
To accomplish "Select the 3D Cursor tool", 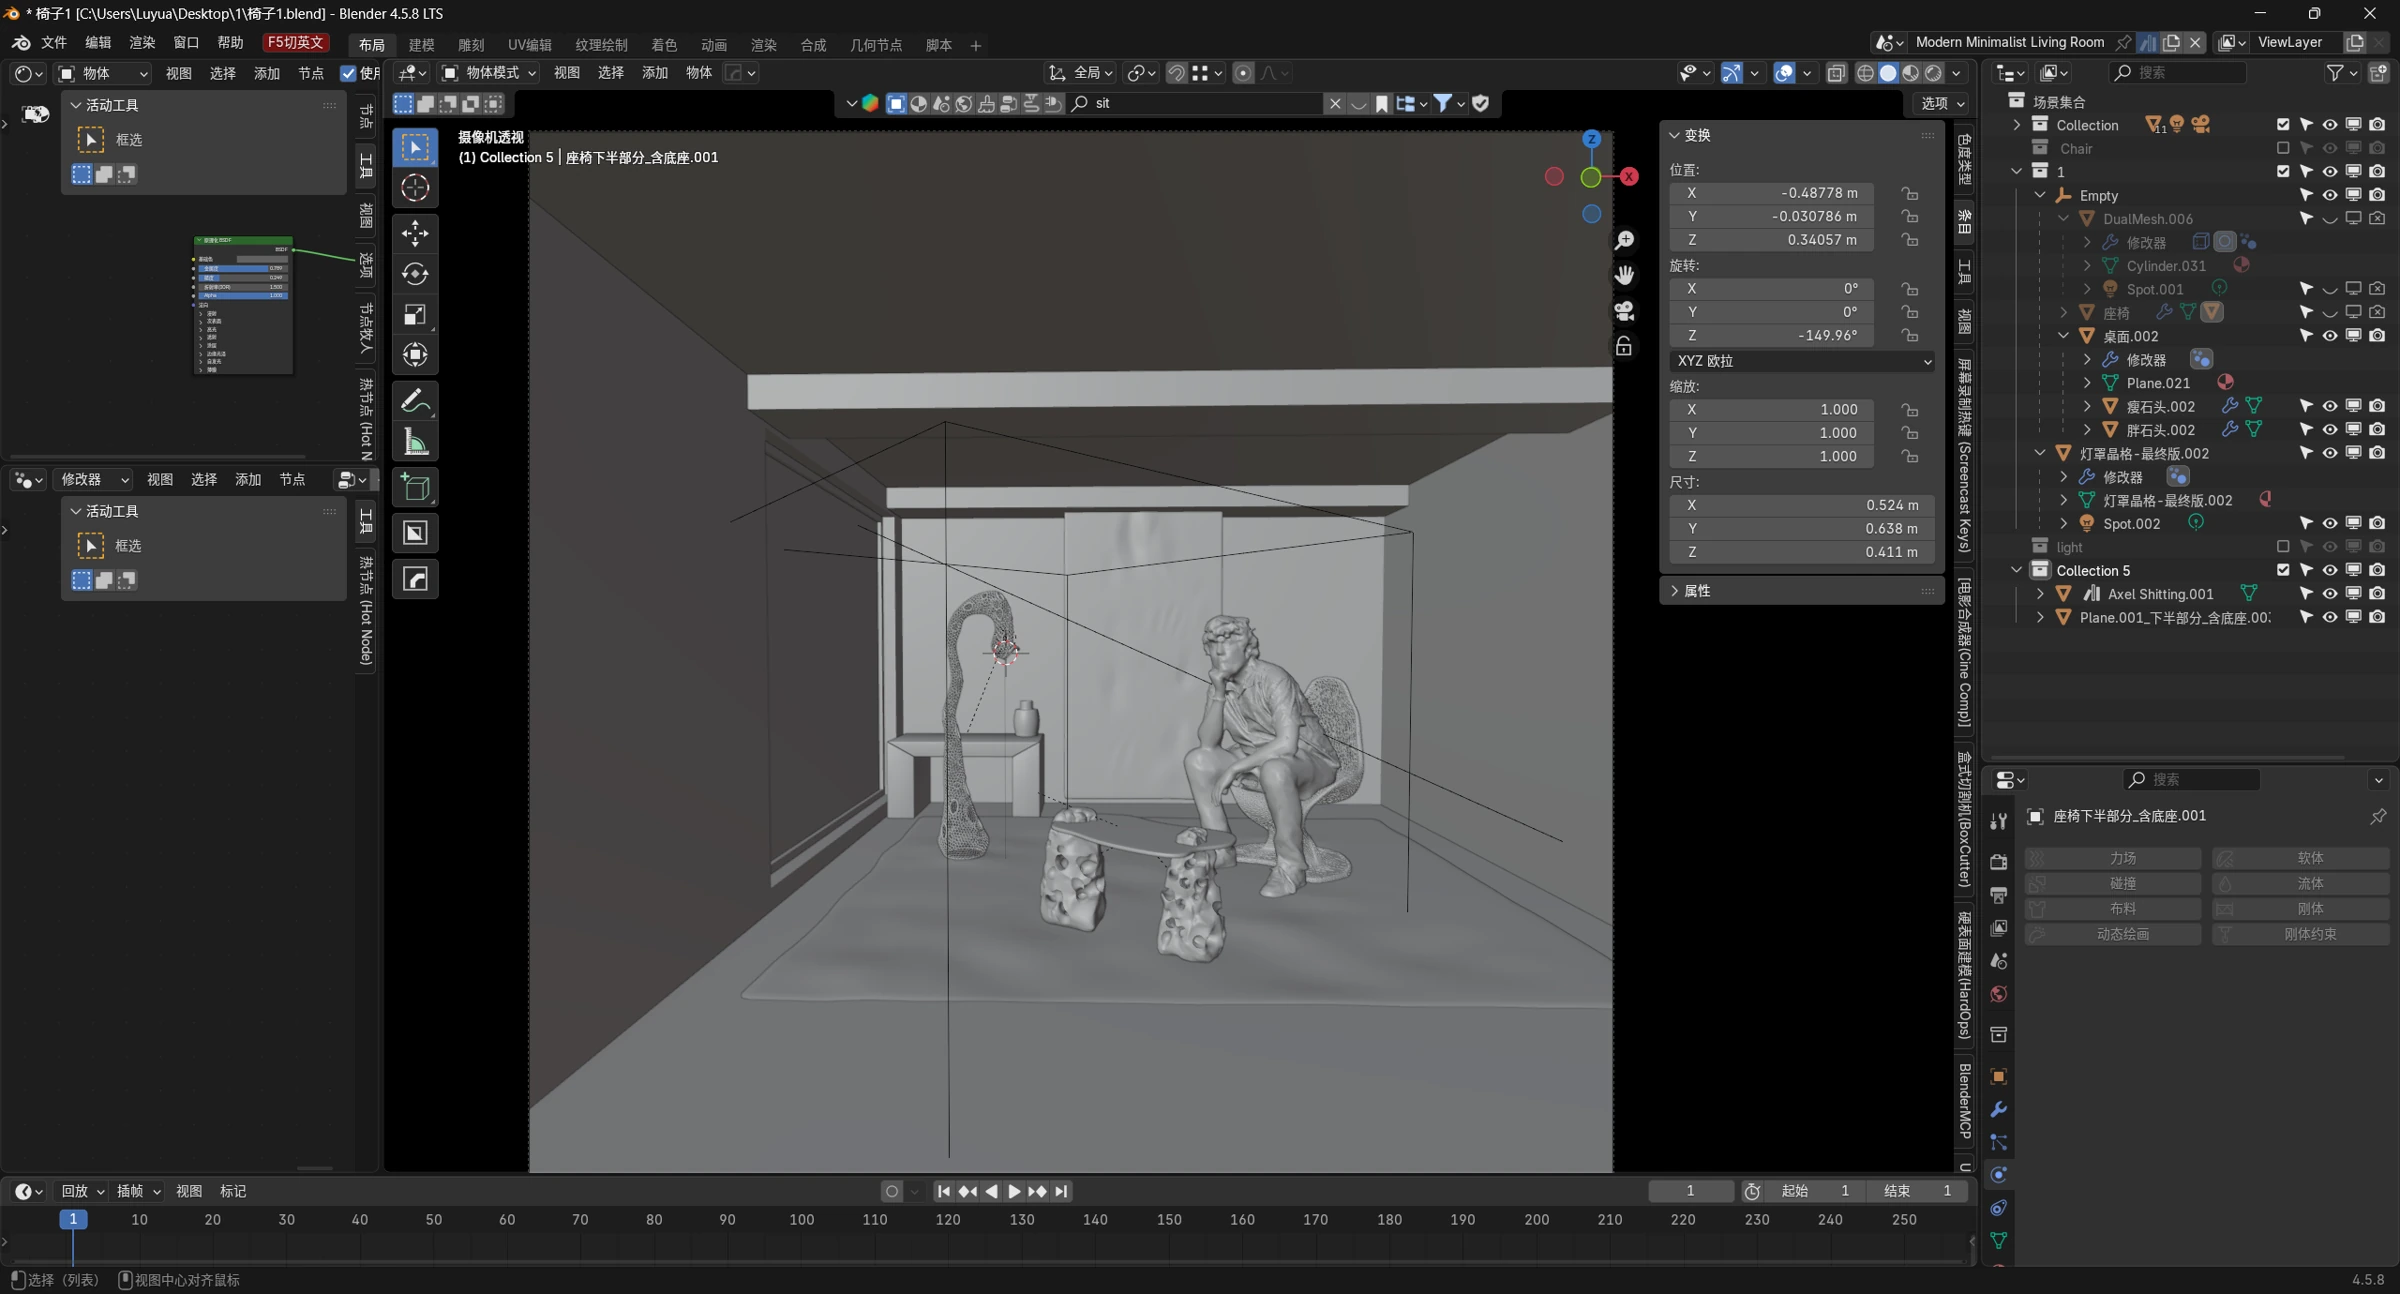I will point(415,188).
